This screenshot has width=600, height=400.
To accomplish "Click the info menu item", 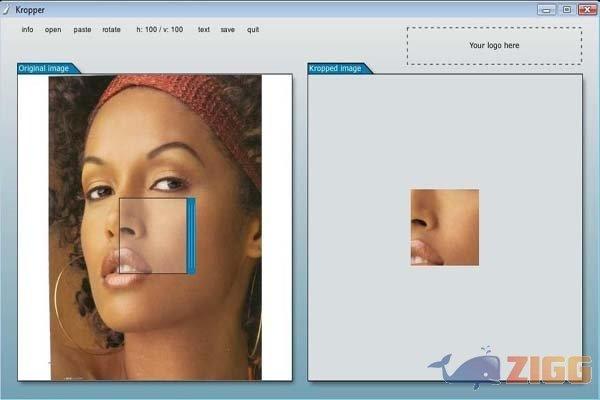I will [27, 30].
